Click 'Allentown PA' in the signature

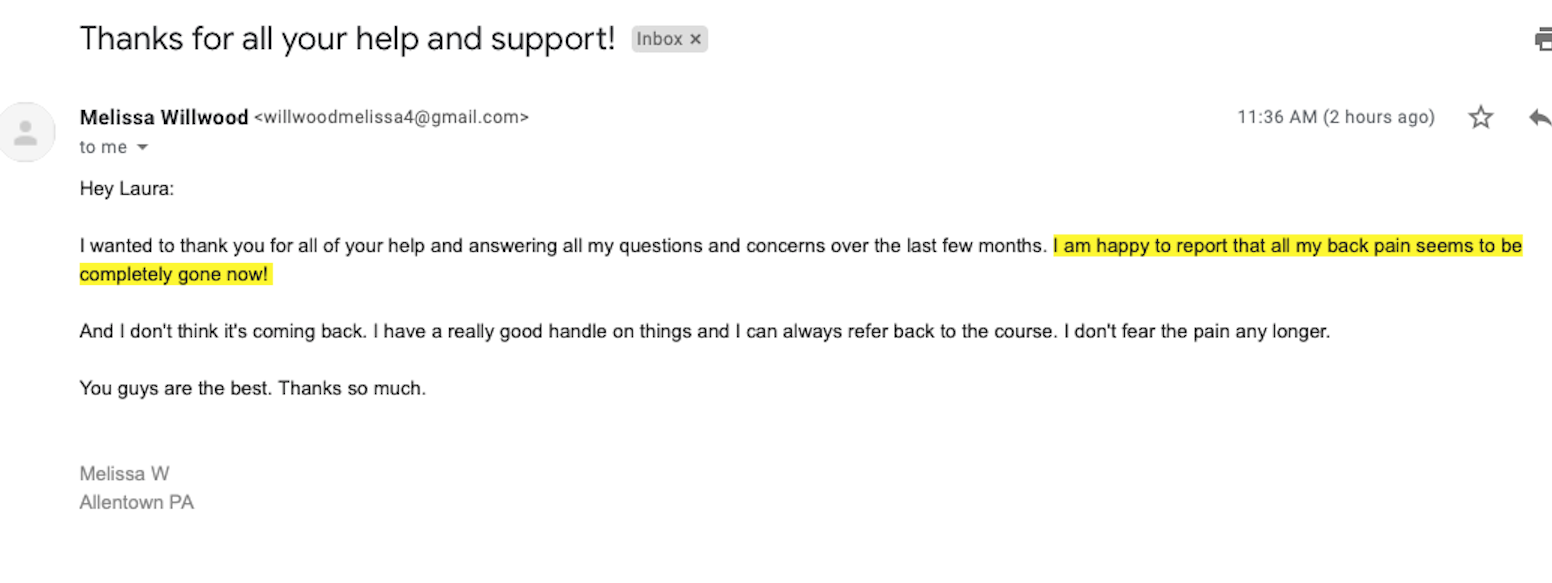coord(136,502)
